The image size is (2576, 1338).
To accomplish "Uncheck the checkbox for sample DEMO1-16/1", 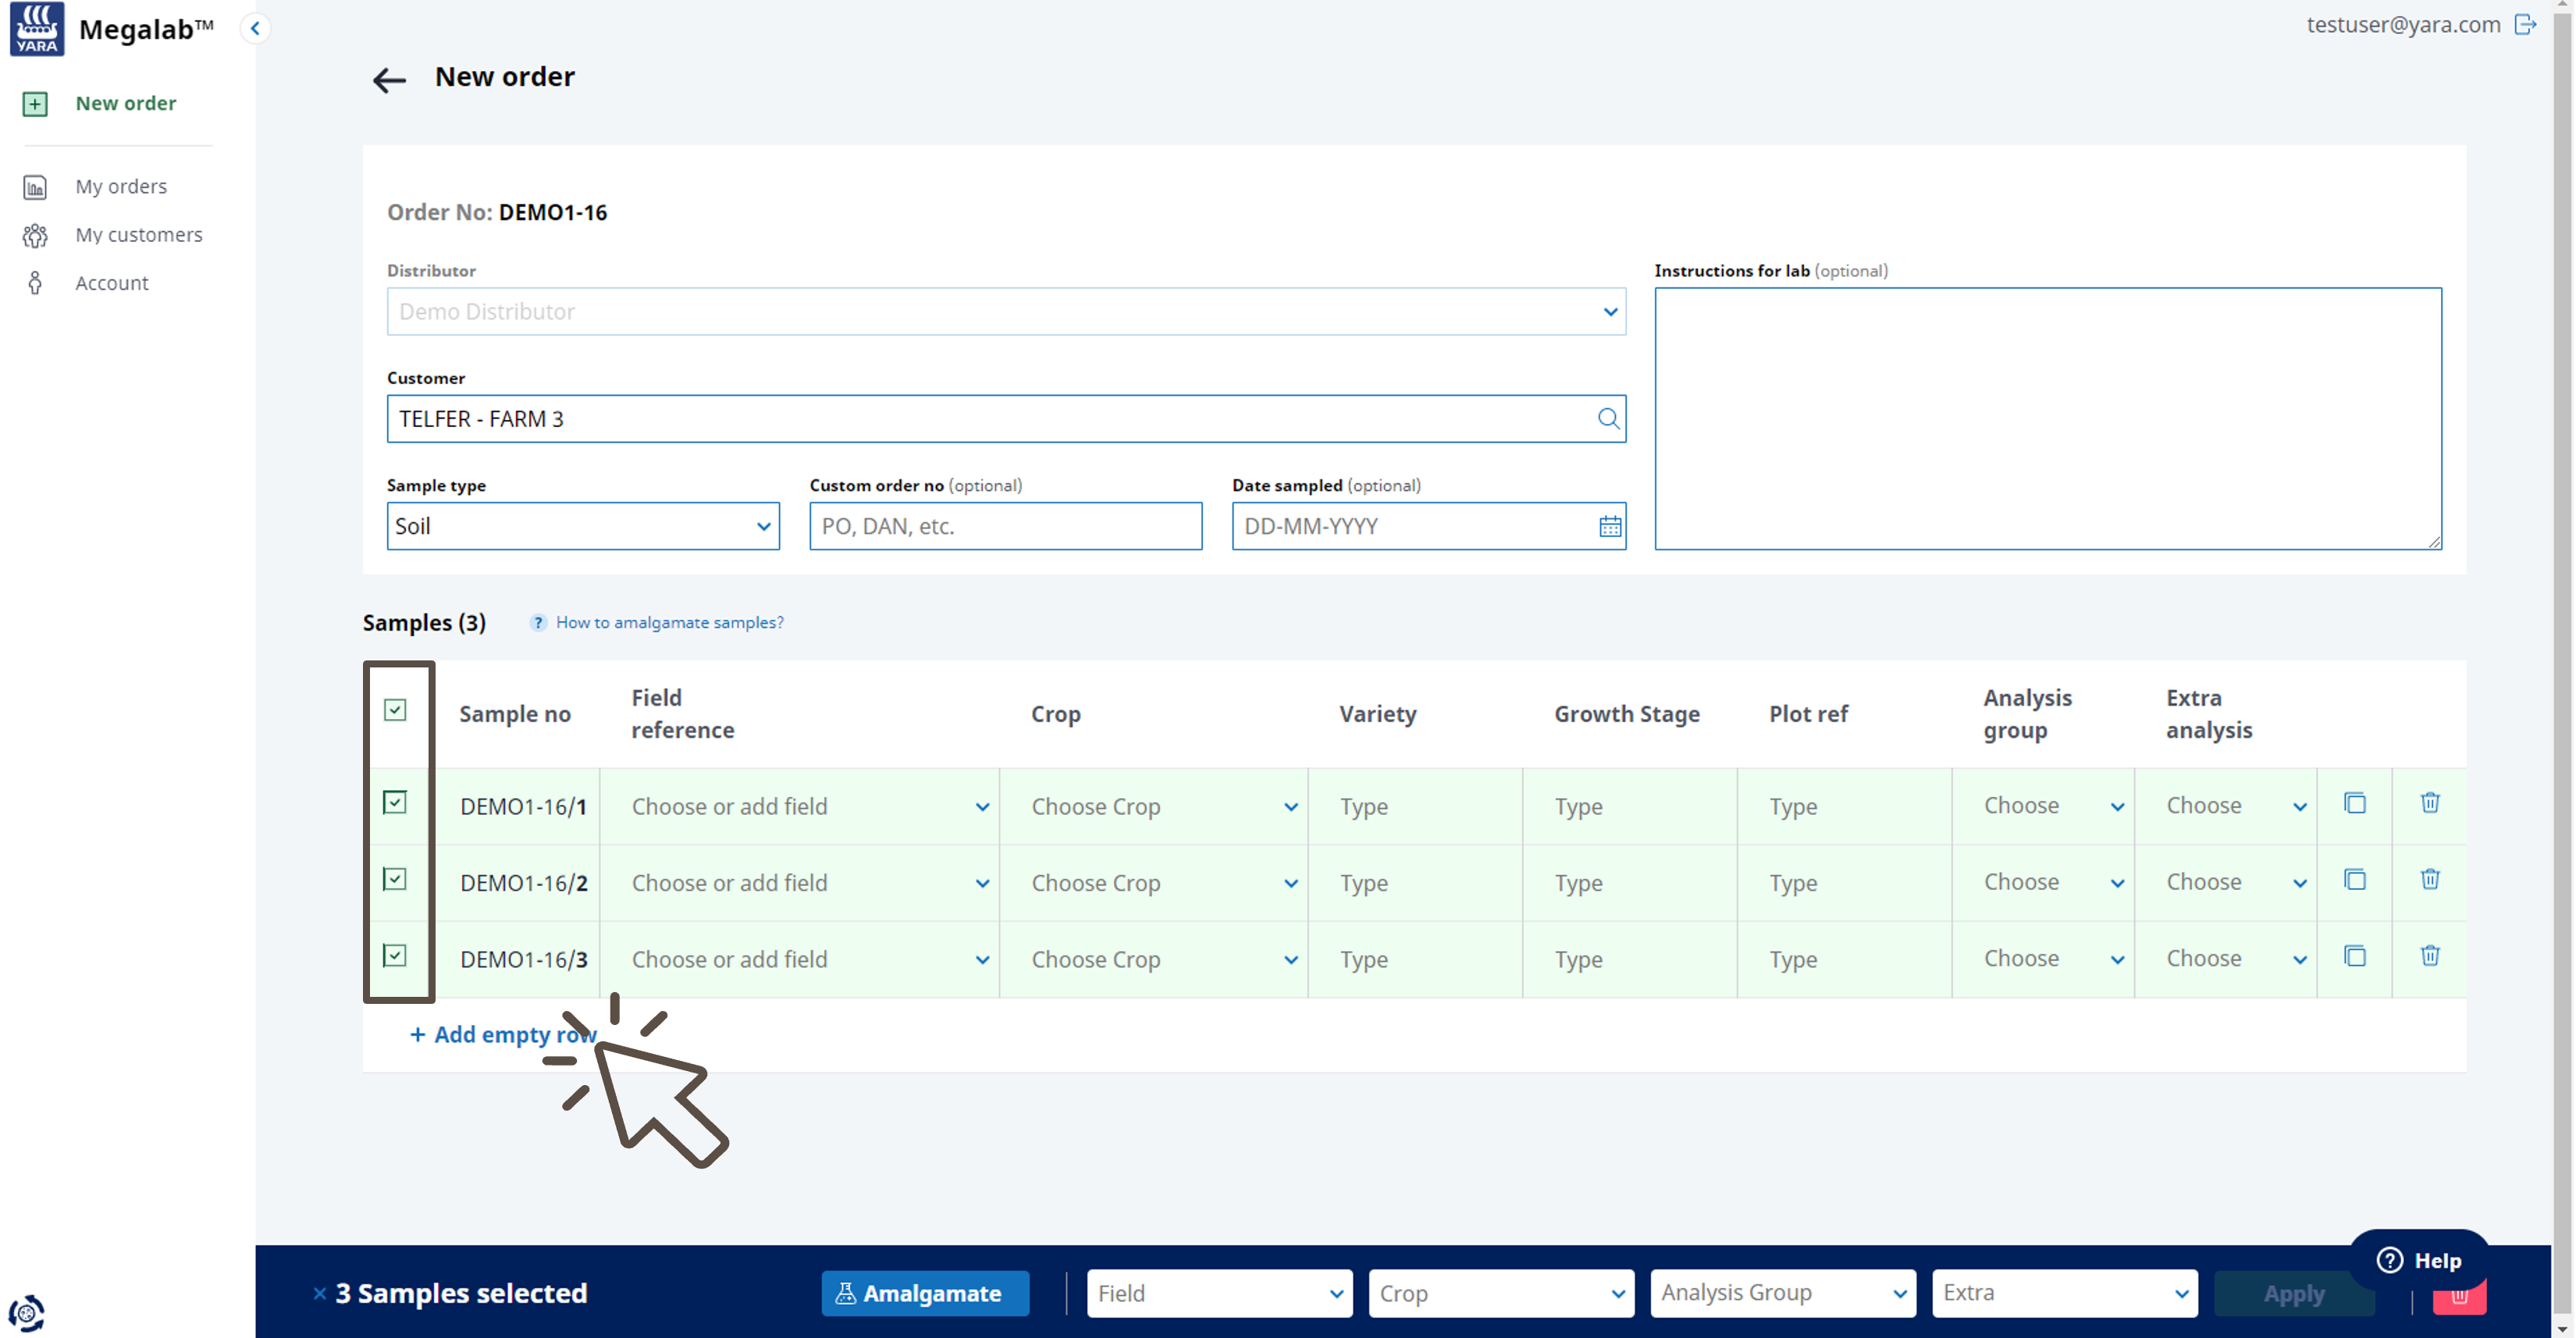I will 395,803.
